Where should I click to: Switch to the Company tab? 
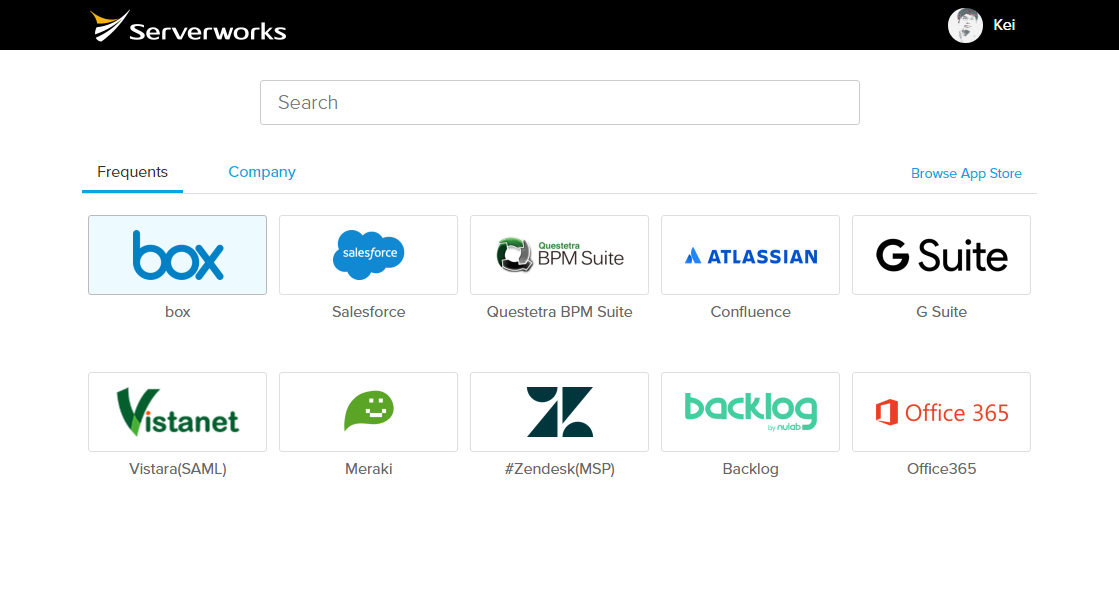pos(262,172)
